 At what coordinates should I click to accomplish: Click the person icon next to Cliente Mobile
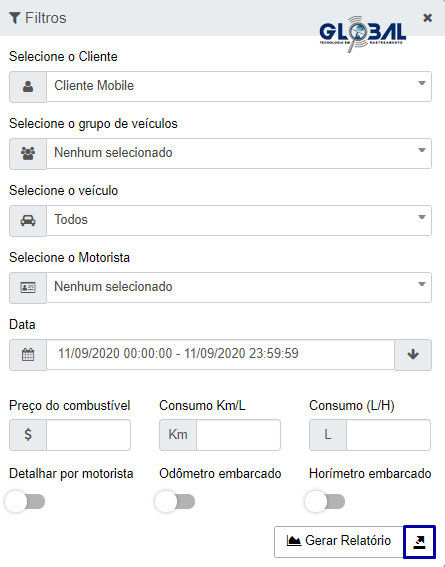(28, 86)
